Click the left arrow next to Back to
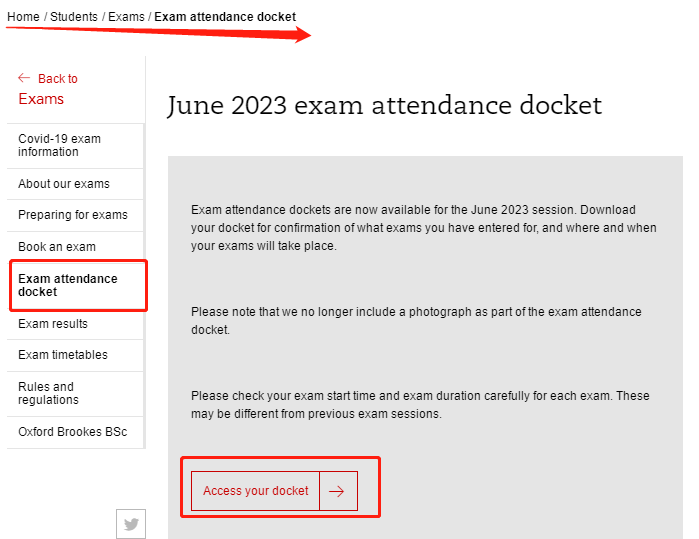Screen dimensions: 699x539 pos(24,78)
